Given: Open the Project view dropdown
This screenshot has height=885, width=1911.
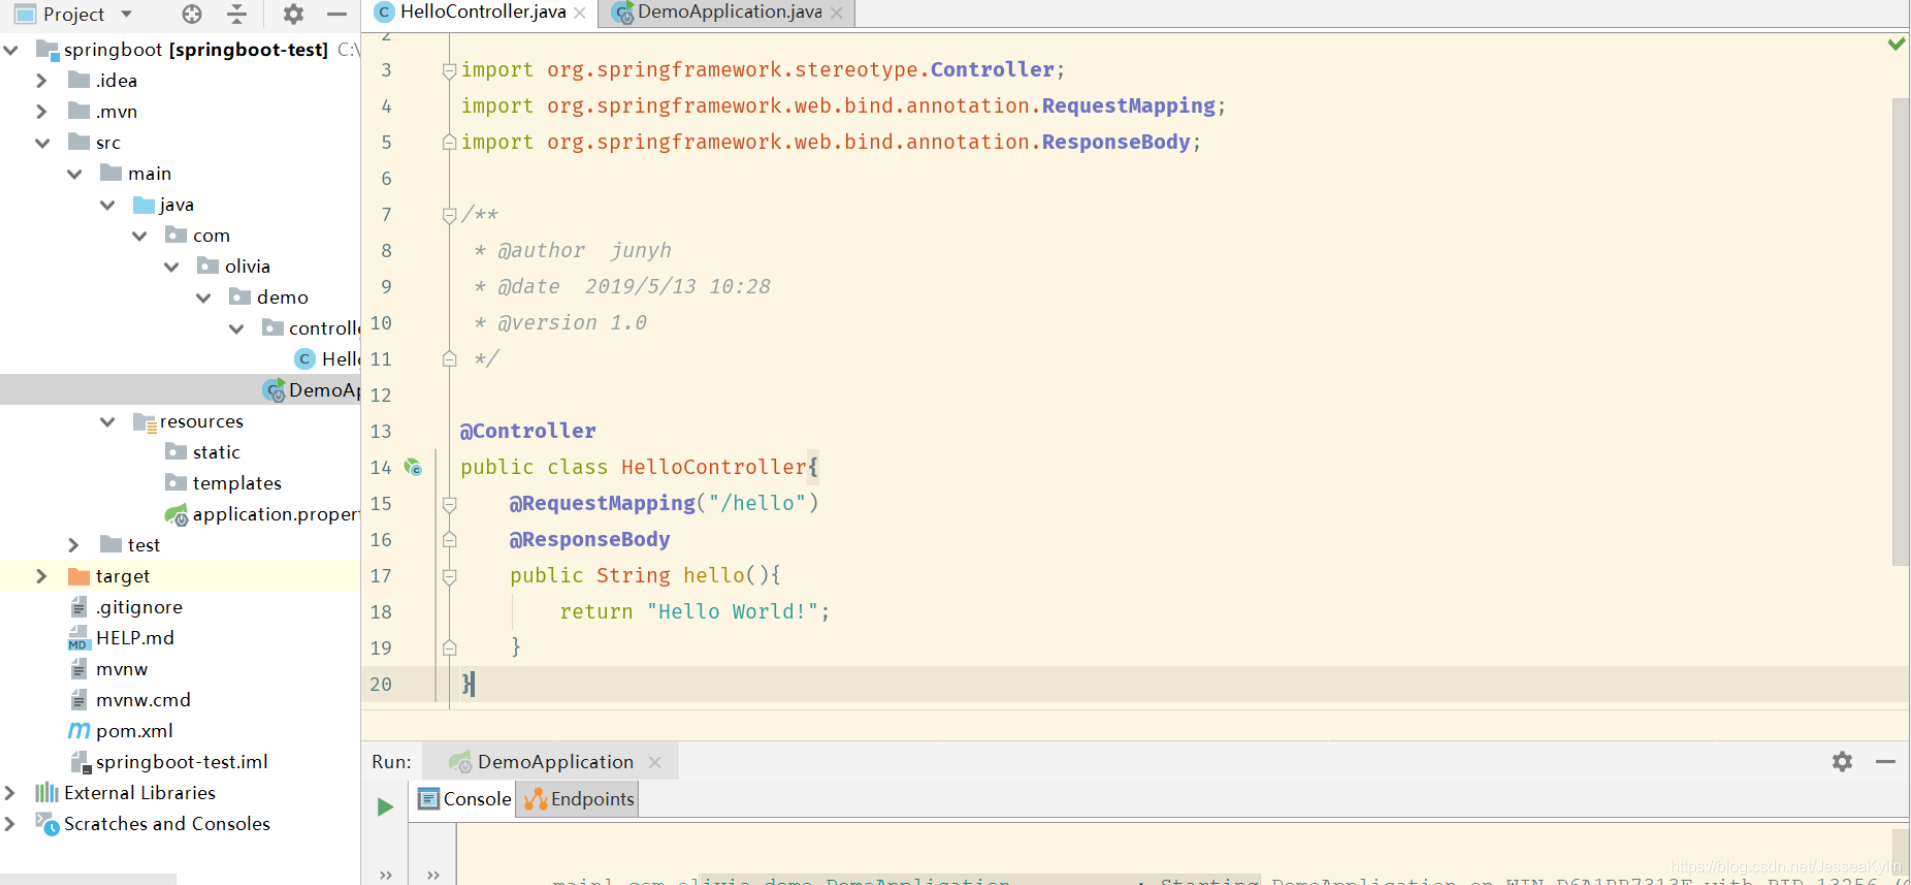Looking at the screenshot, I should [x=127, y=14].
